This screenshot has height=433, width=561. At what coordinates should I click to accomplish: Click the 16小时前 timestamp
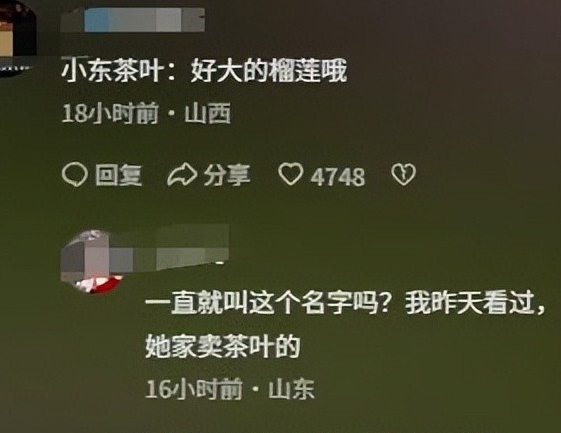[x=194, y=389]
